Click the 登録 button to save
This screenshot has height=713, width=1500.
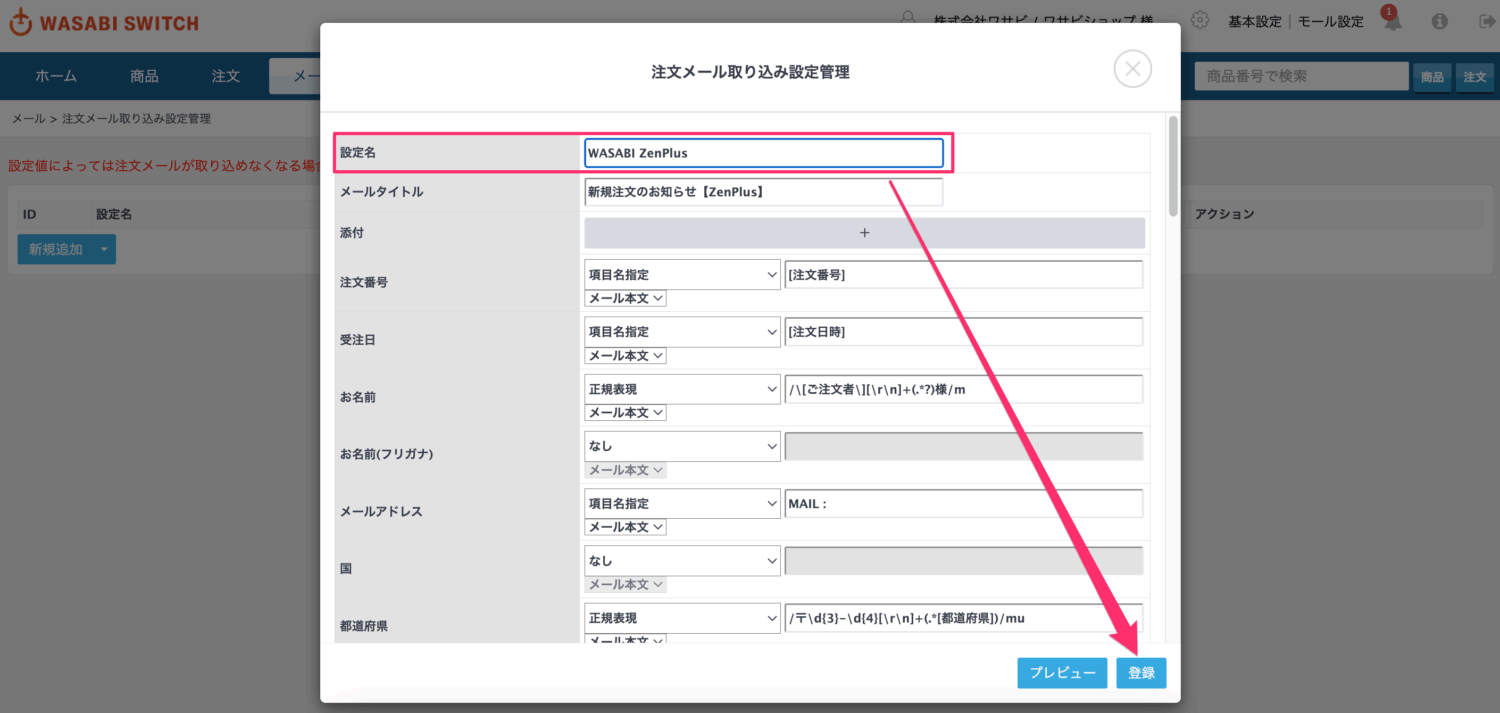[x=1141, y=673]
